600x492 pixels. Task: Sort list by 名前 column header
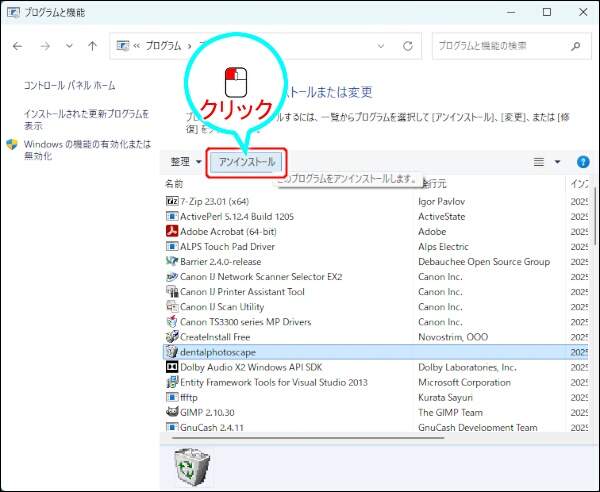175,184
